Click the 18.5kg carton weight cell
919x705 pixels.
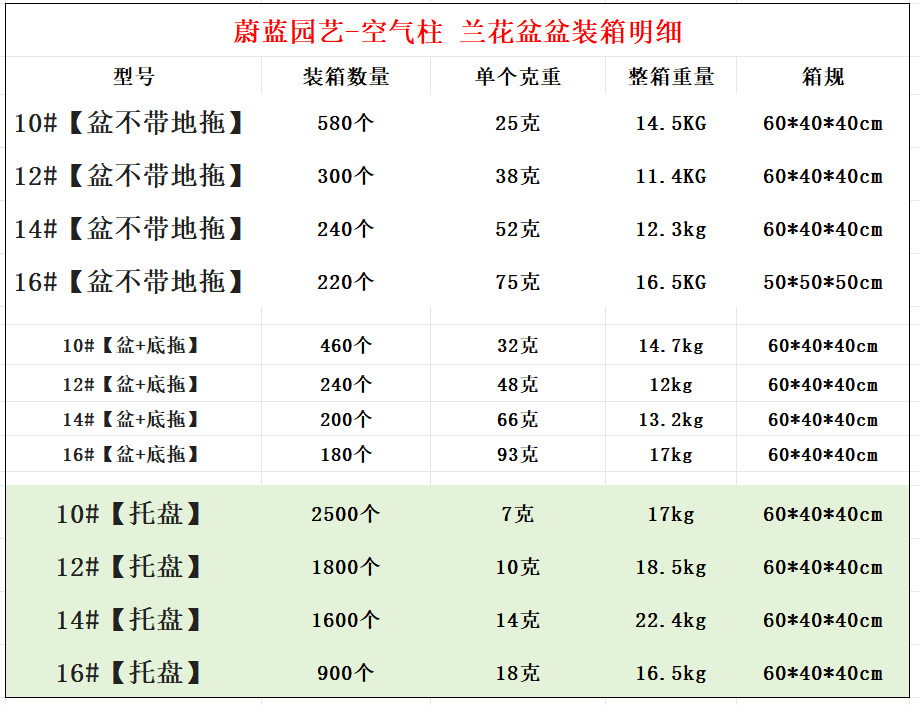coord(671,567)
